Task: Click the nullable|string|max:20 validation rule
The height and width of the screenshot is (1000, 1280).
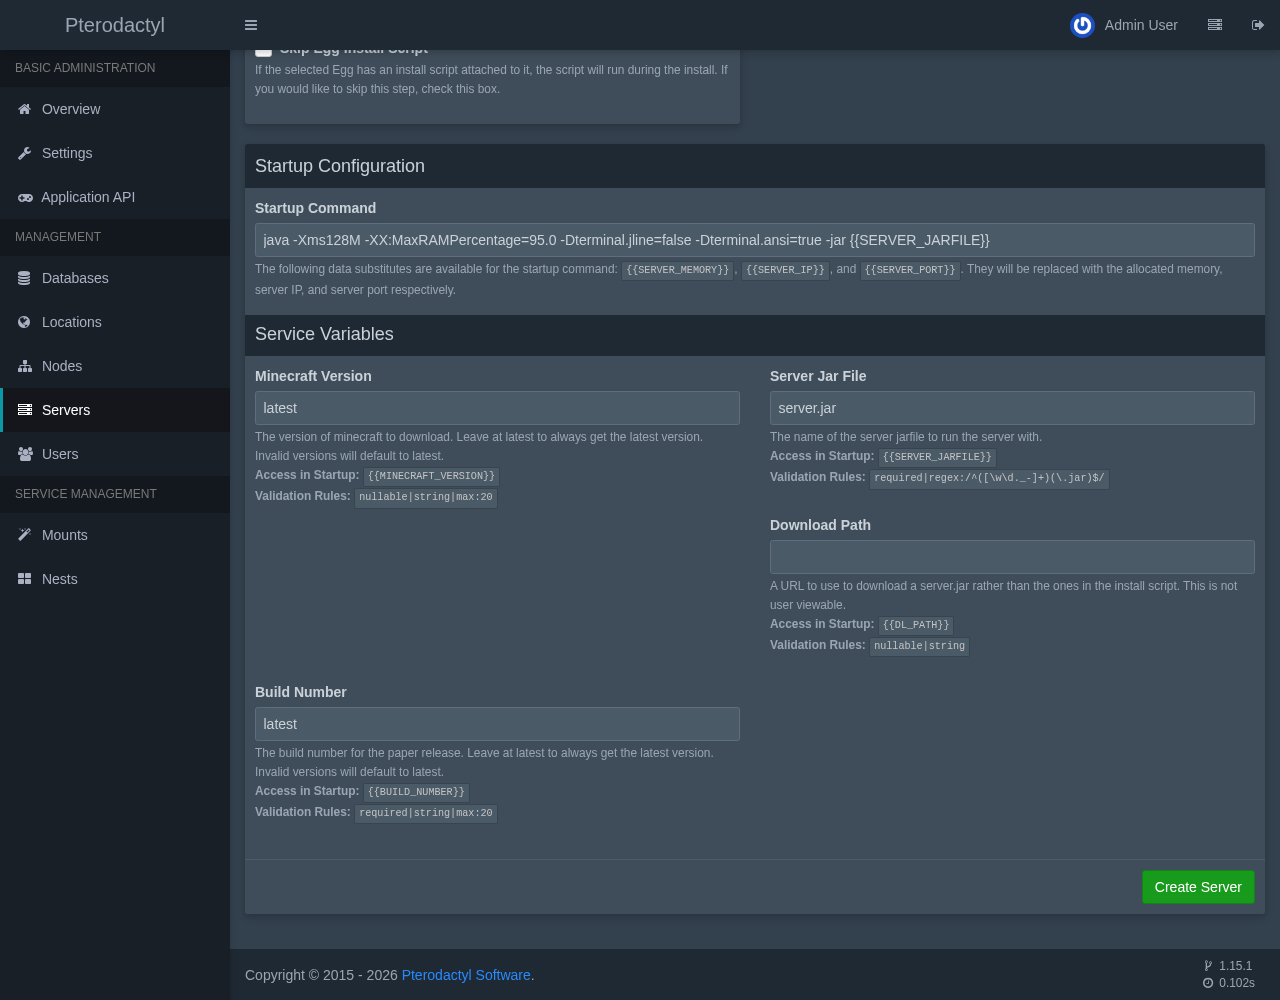Action: (x=426, y=498)
